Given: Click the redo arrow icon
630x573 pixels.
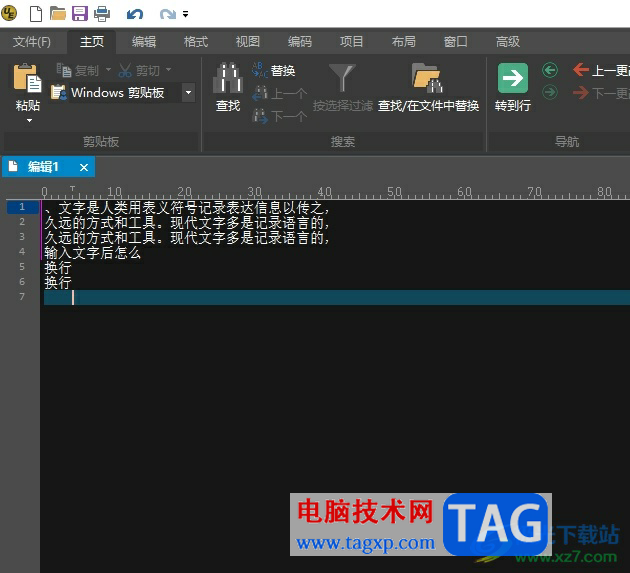Looking at the screenshot, I should (168, 14).
